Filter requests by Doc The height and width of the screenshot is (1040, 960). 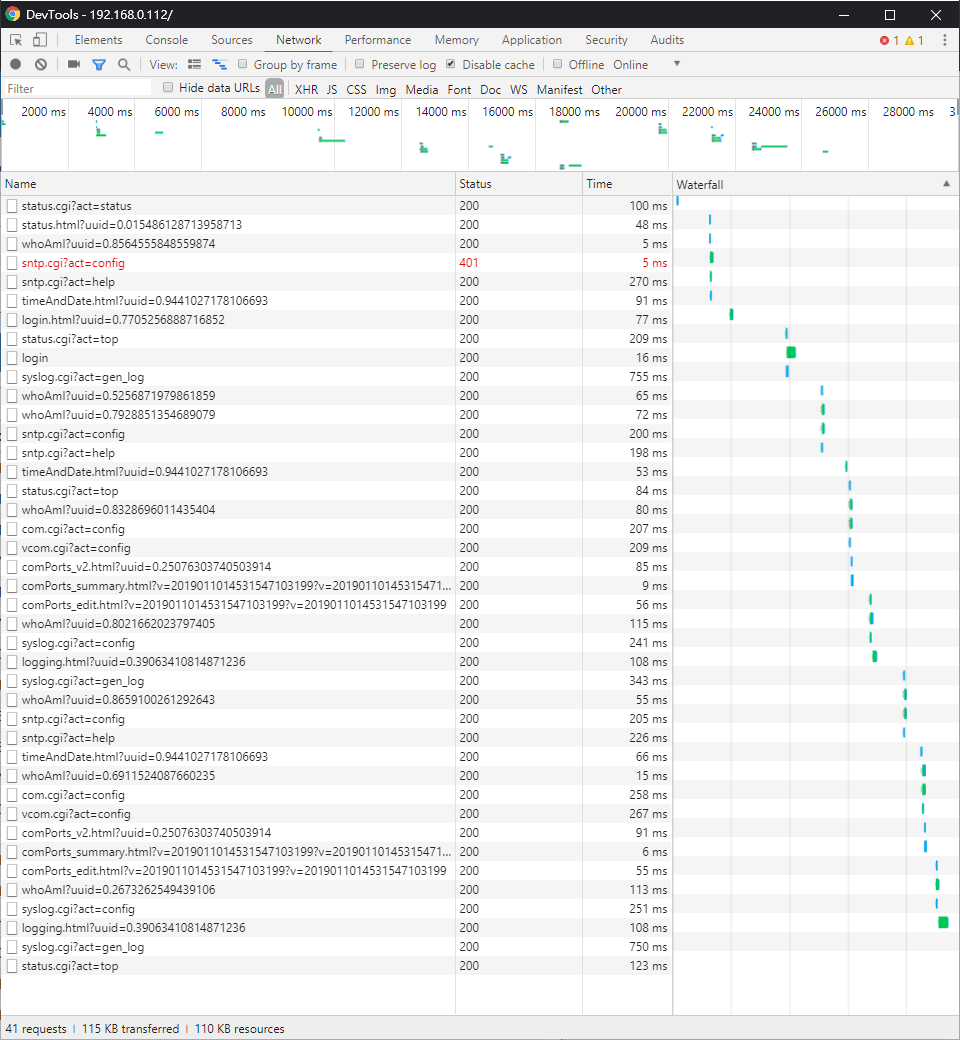point(490,90)
